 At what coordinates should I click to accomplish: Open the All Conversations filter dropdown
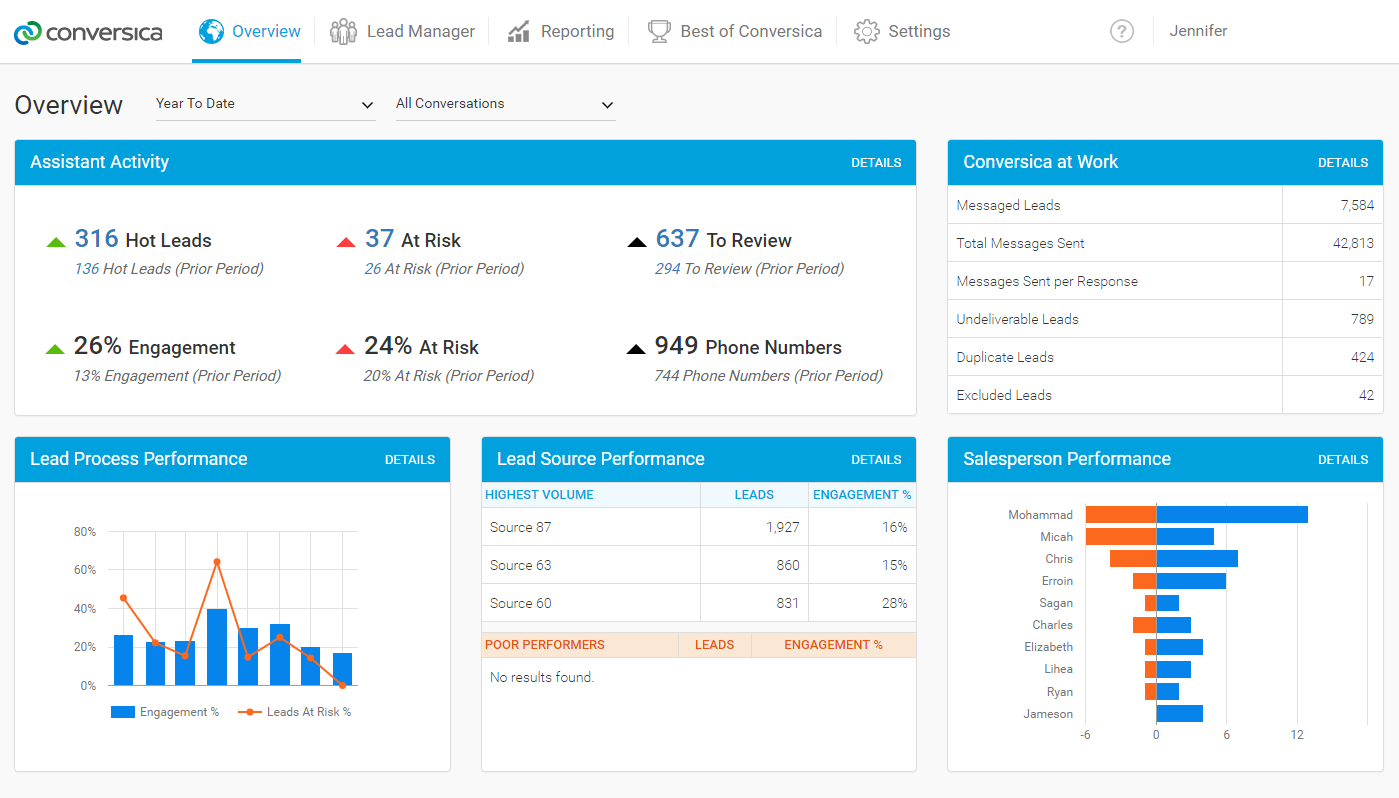[505, 104]
